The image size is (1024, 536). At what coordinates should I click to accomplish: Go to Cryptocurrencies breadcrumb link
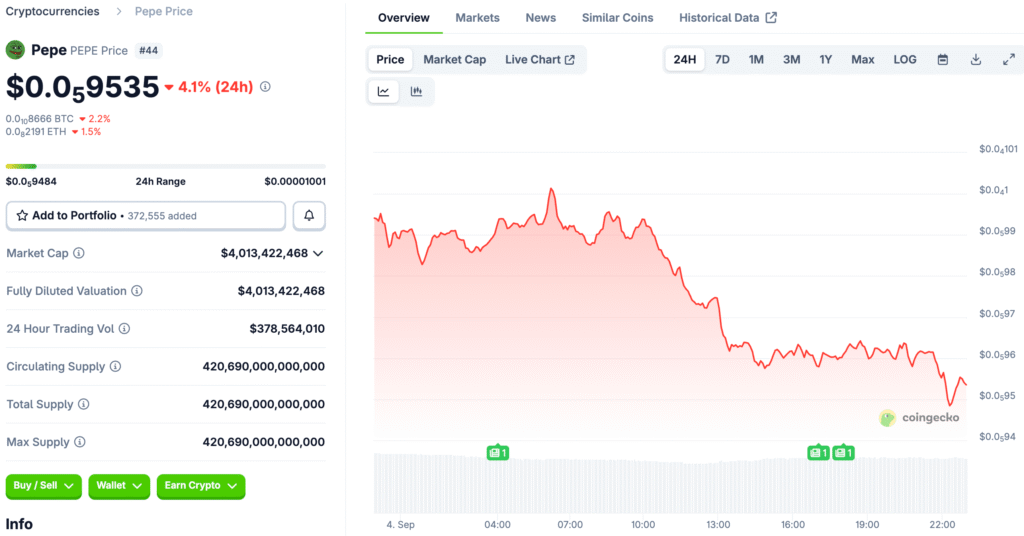(53, 11)
